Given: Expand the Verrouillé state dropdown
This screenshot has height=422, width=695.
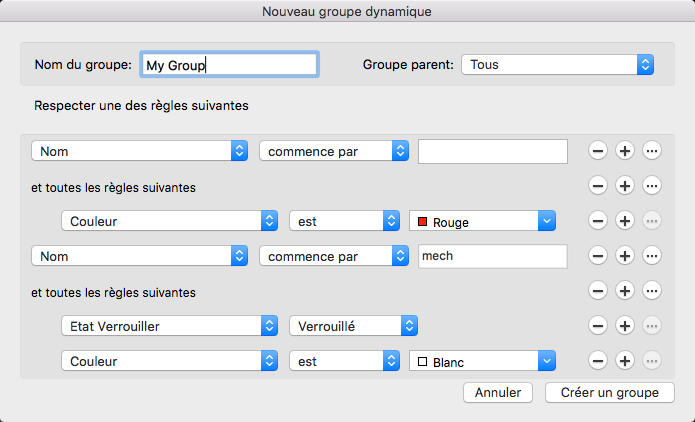Looking at the screenshot, I should (353, 326).
